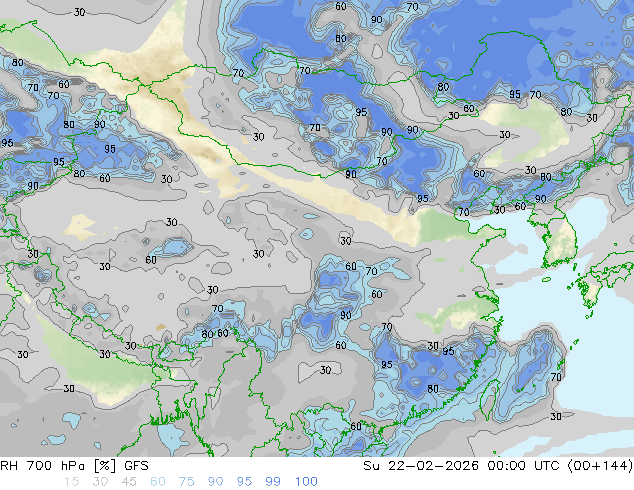Select legend value 100 in the color scale

pyautogui.click(x=306, y=482)
